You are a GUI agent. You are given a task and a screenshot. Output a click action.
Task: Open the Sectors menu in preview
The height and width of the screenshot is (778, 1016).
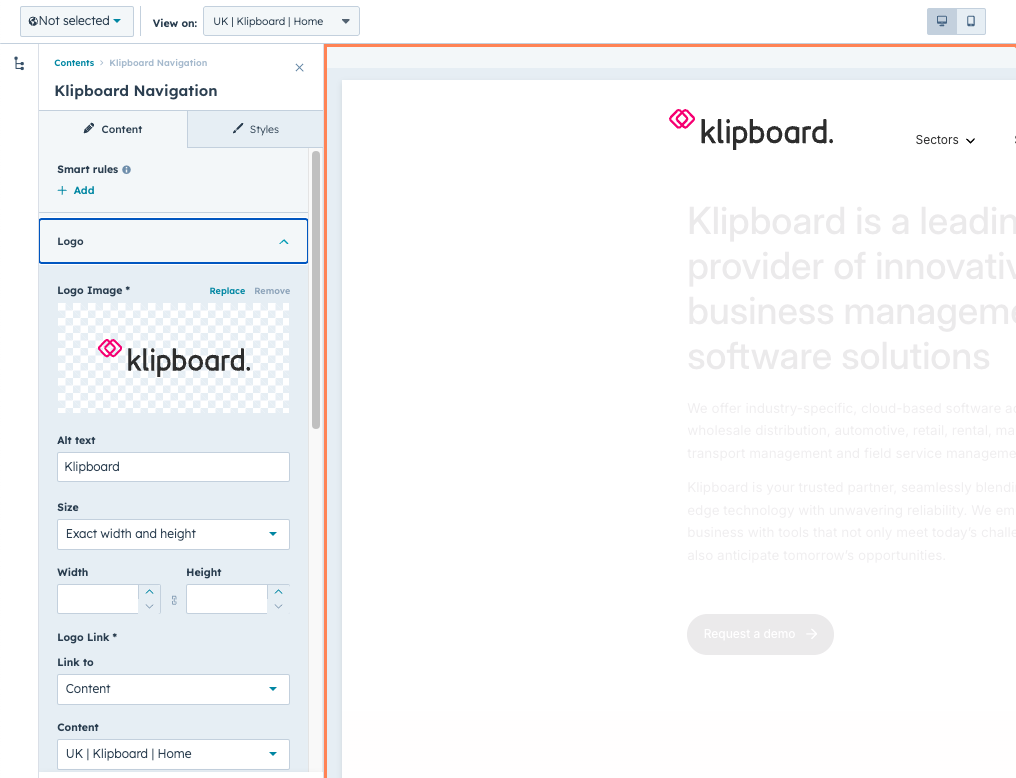945,140
